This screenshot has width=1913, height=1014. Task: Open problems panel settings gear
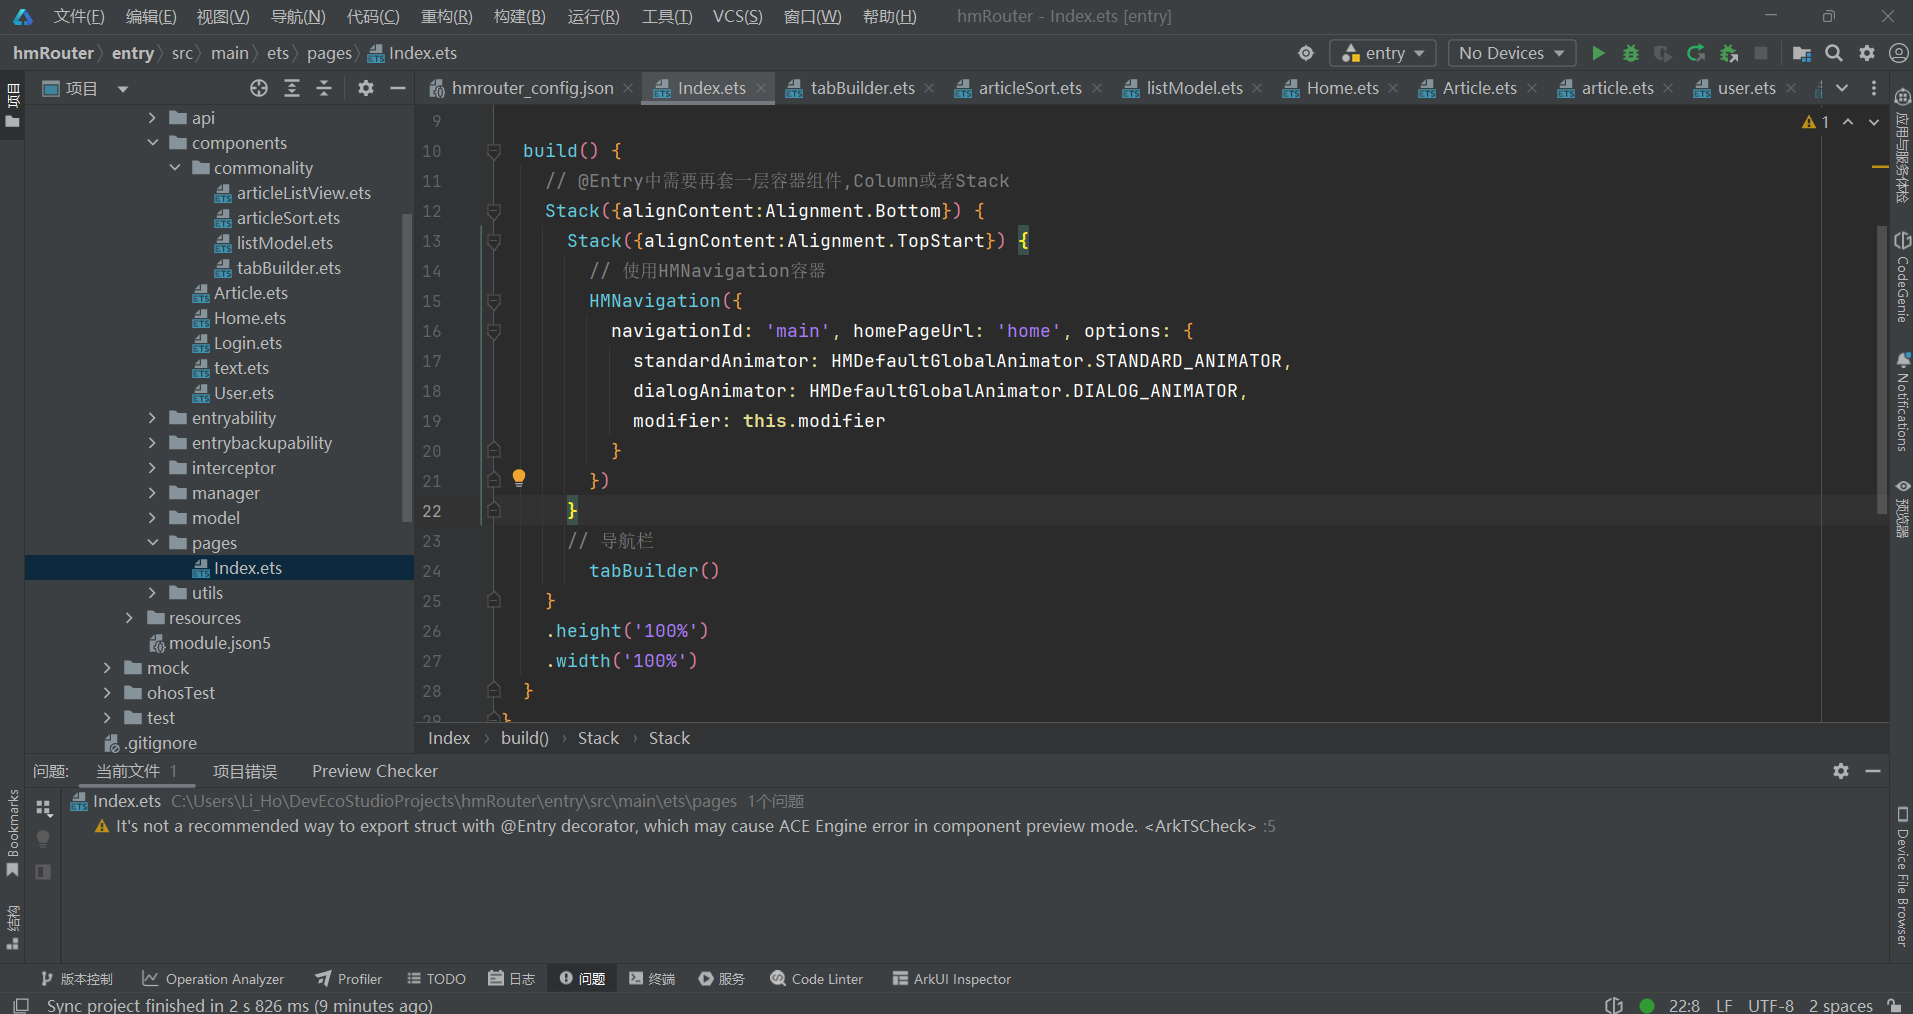(1841, 771)
